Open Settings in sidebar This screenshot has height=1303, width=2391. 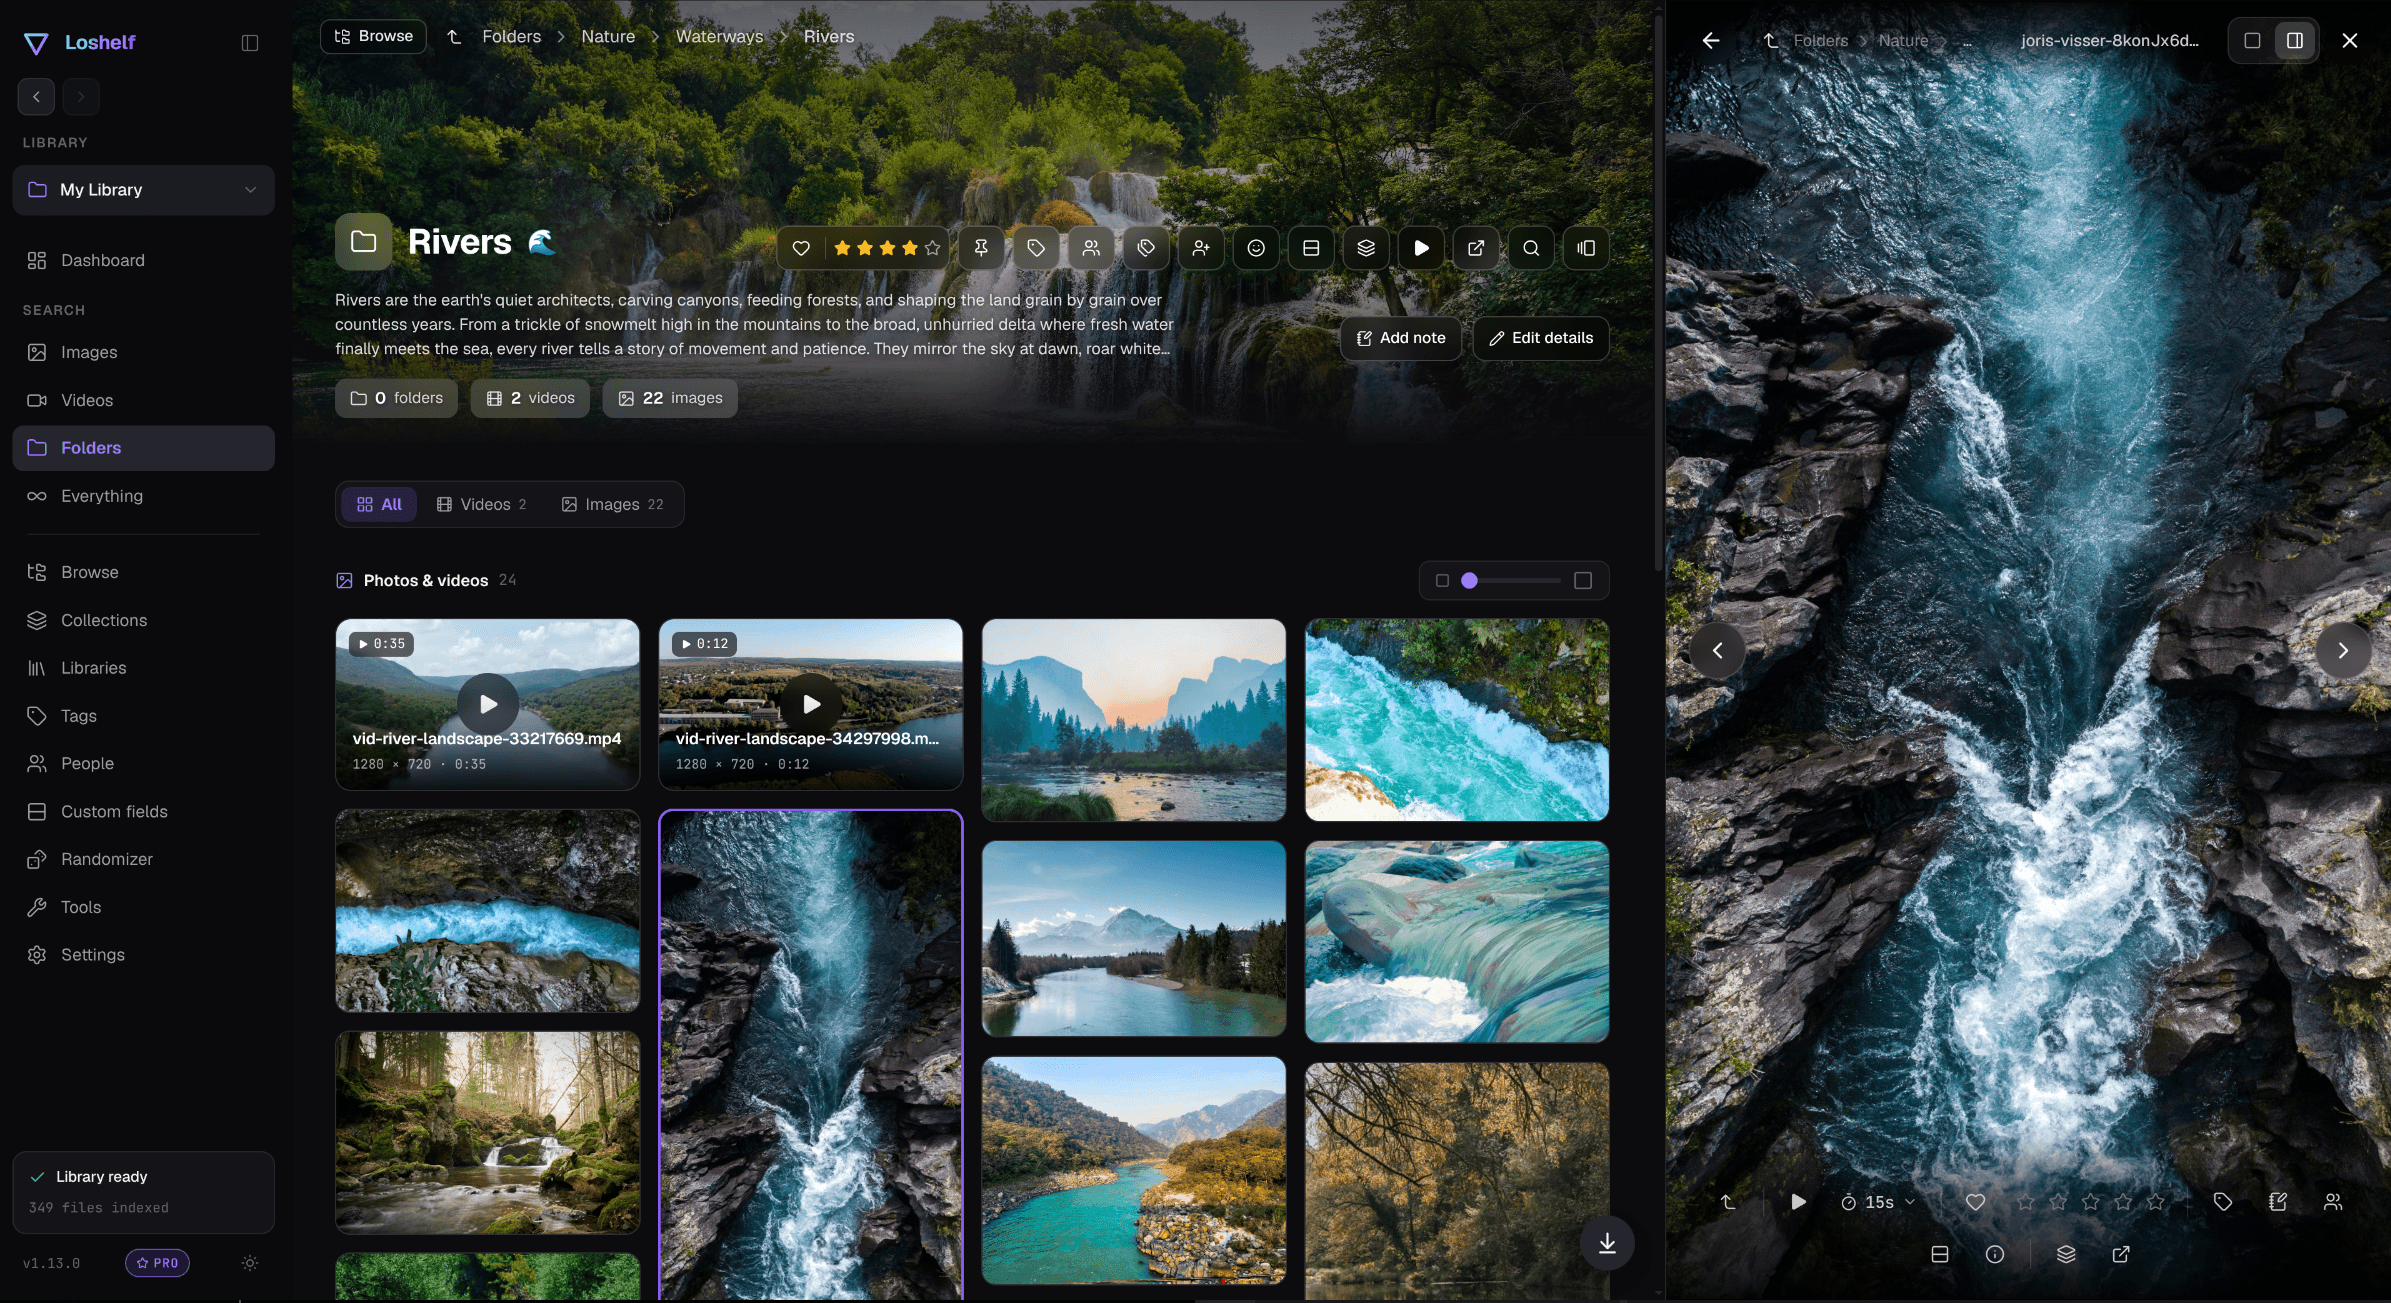(144, 955)
